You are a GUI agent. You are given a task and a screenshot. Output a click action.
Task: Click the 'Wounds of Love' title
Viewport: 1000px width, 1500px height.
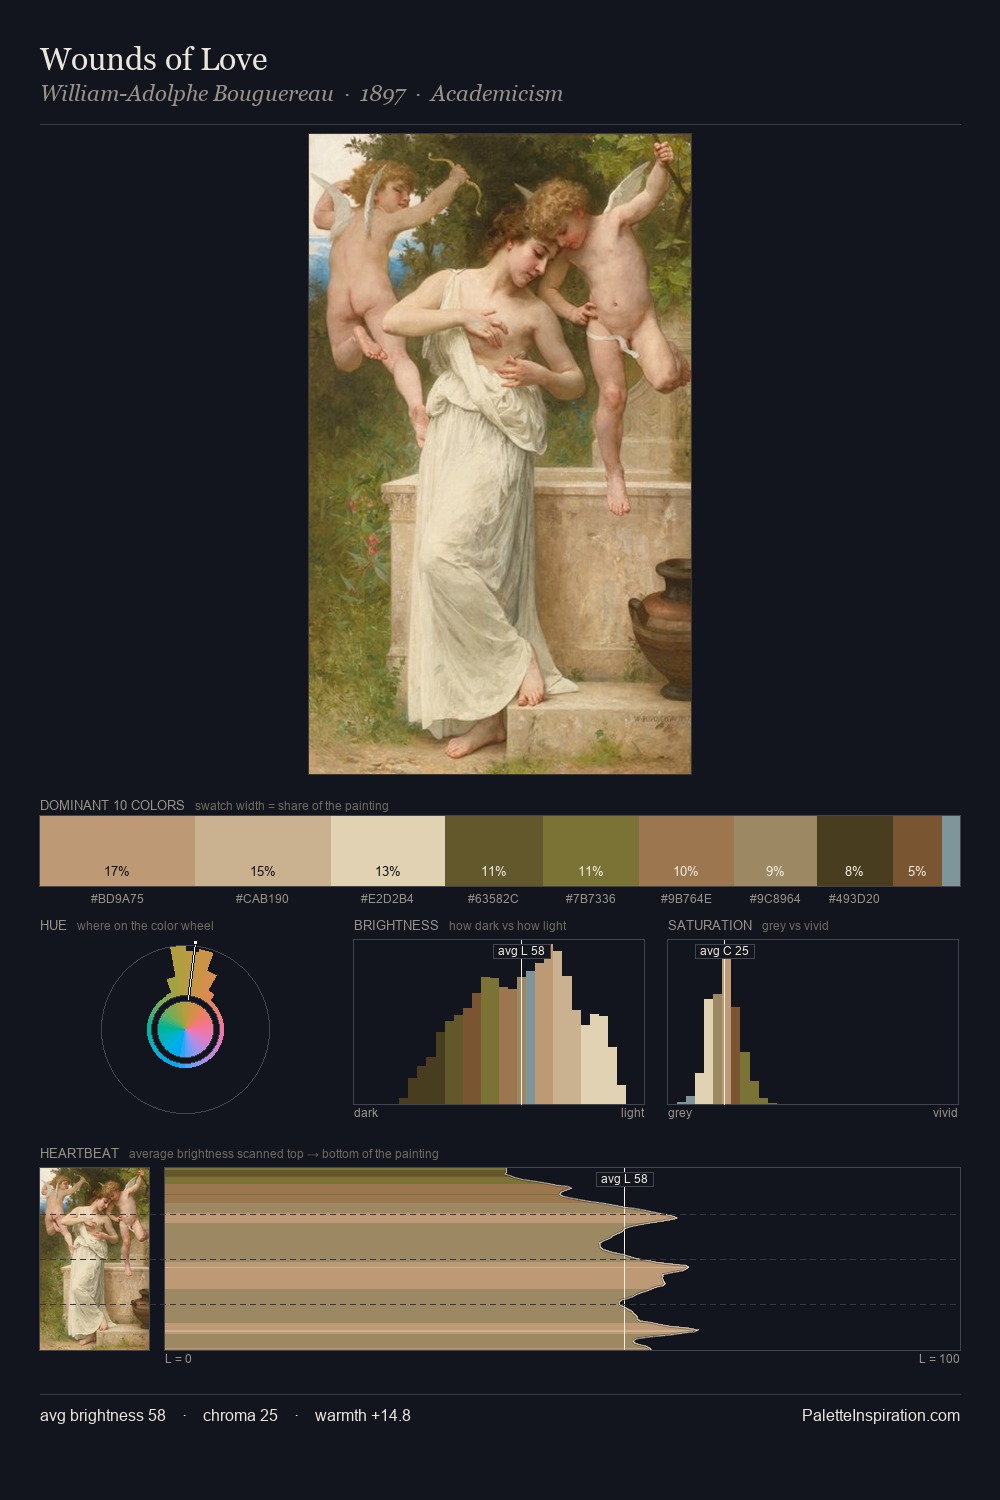click(154, 59)
